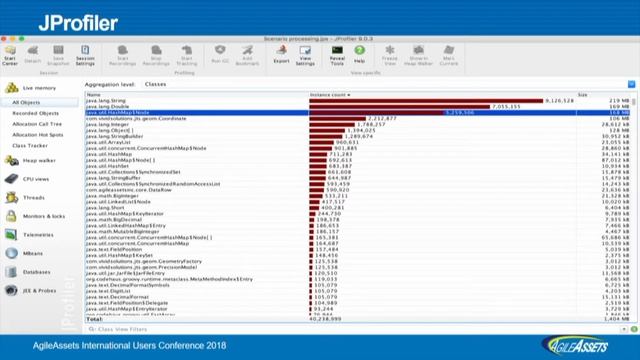Click the Add Bookmark toolbar icon
Image resolution: width=640 pixels, height=360 pixels.
click(247, 55)
